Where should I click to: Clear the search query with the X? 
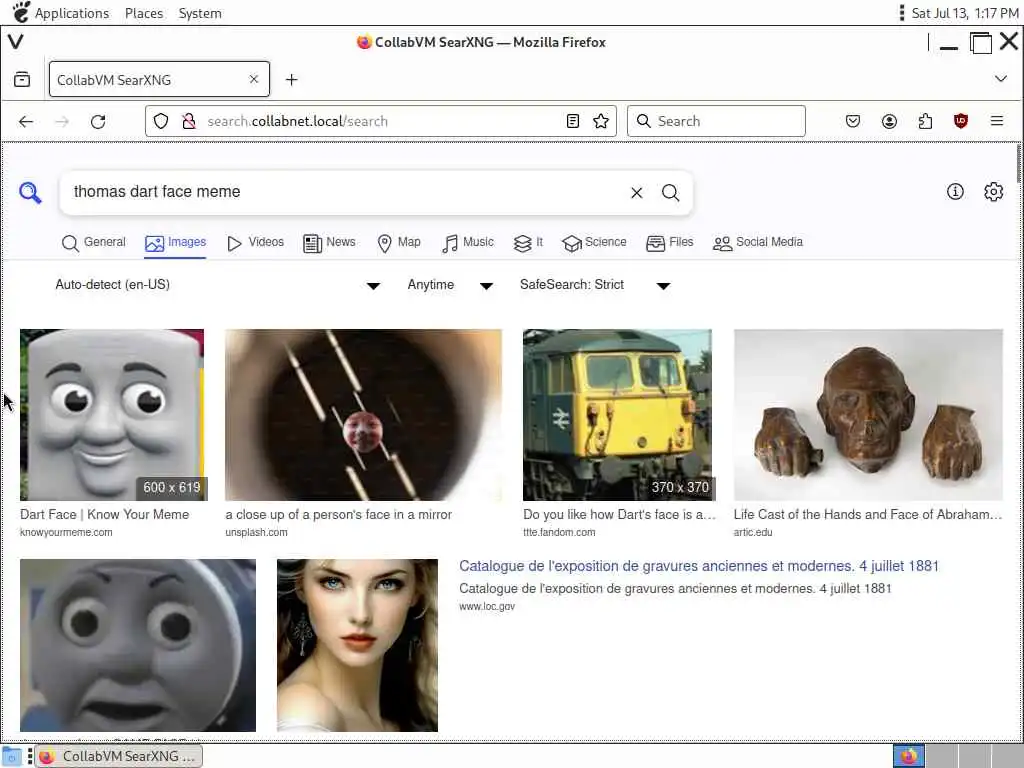[x=637, y=193]
